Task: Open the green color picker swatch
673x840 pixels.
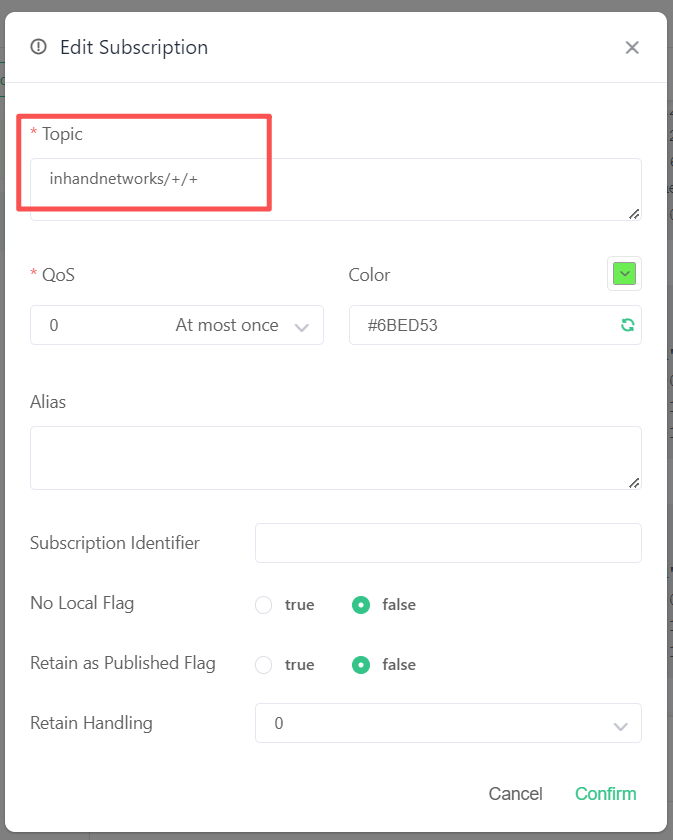Action: click(624, 273)
